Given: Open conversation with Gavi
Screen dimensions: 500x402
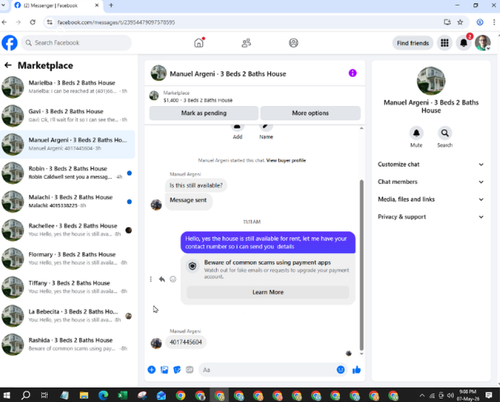Looking at the screenshot, I should click(x=68, y=116).
